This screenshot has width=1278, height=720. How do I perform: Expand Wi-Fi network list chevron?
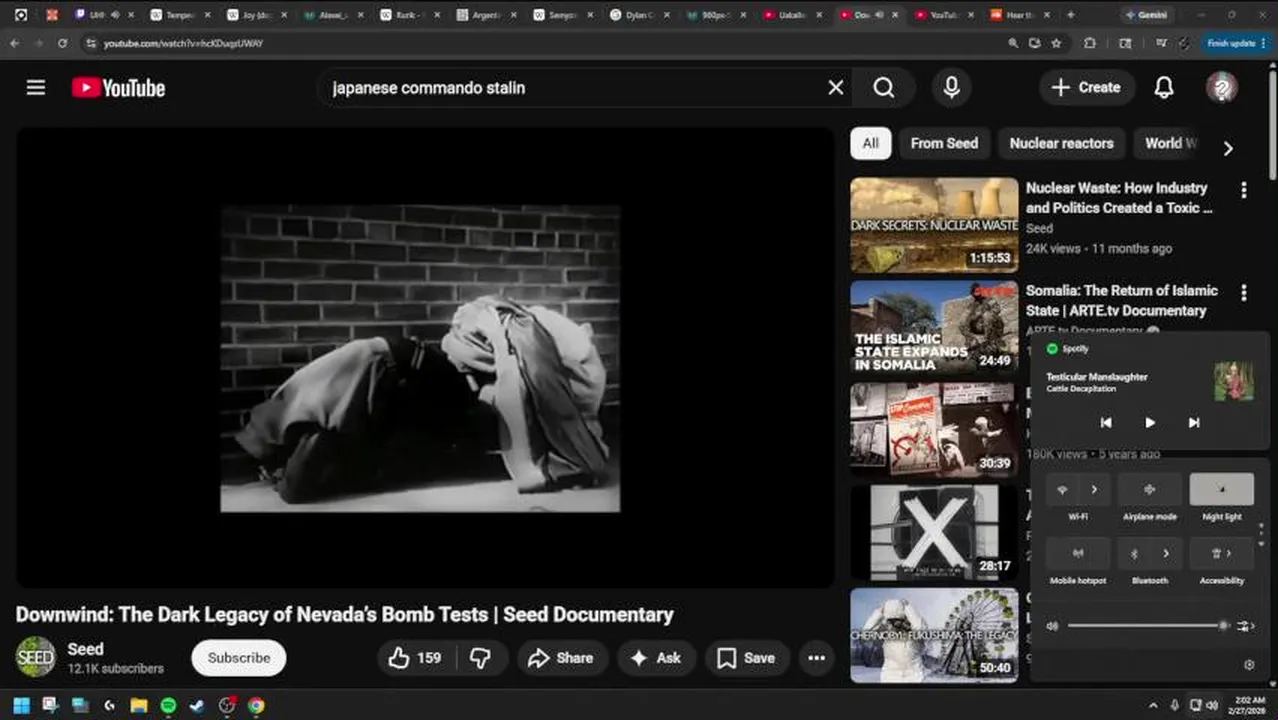click(x=1094, y=490)
